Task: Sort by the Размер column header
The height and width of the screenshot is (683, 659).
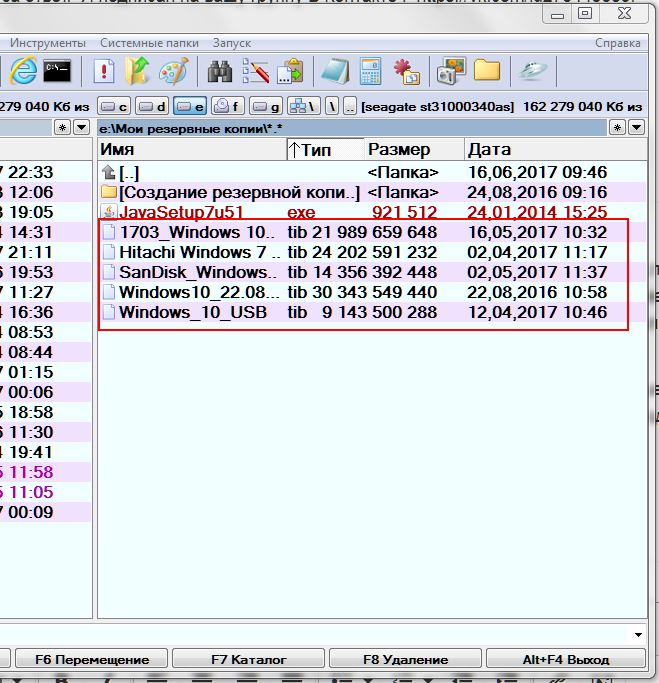Action: point(415,149)
